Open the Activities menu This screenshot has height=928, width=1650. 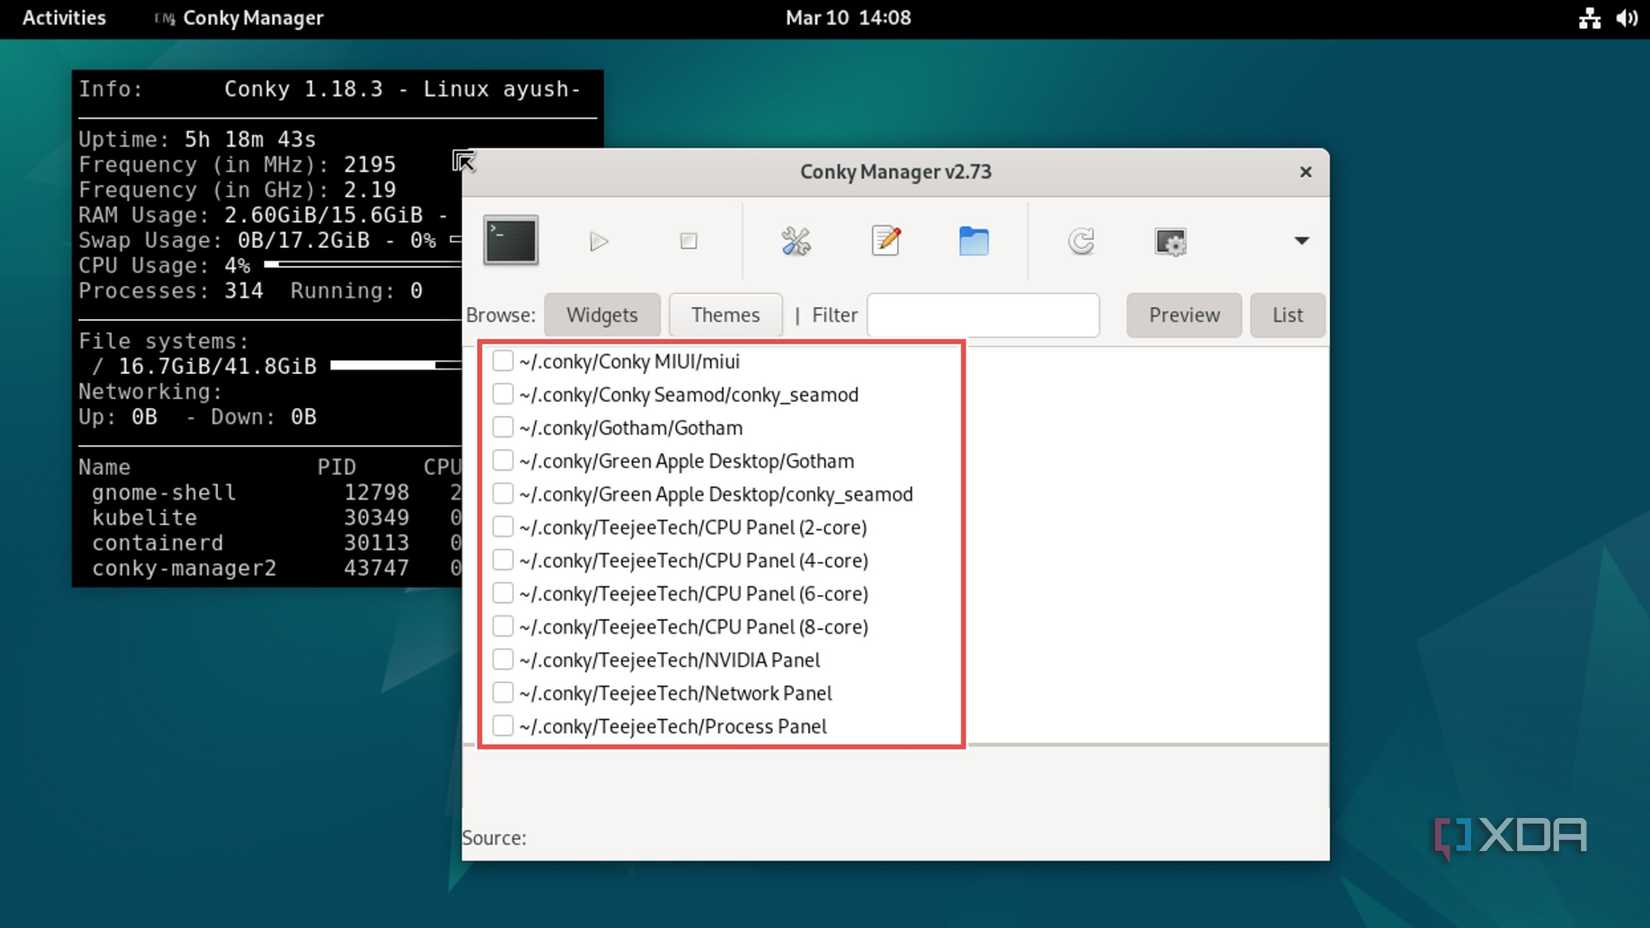[63, 18]
